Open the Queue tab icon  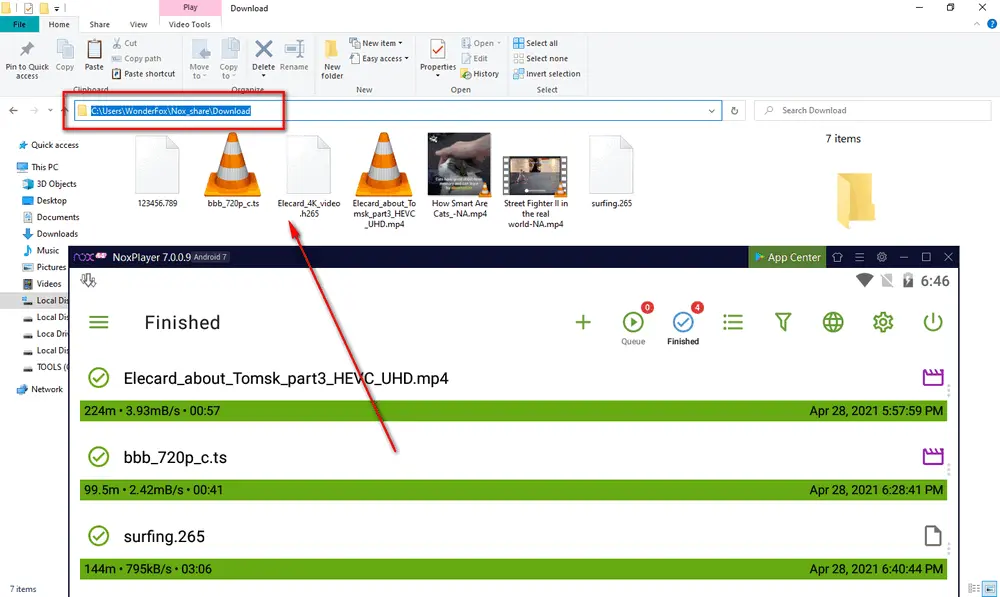click(633, 322)
